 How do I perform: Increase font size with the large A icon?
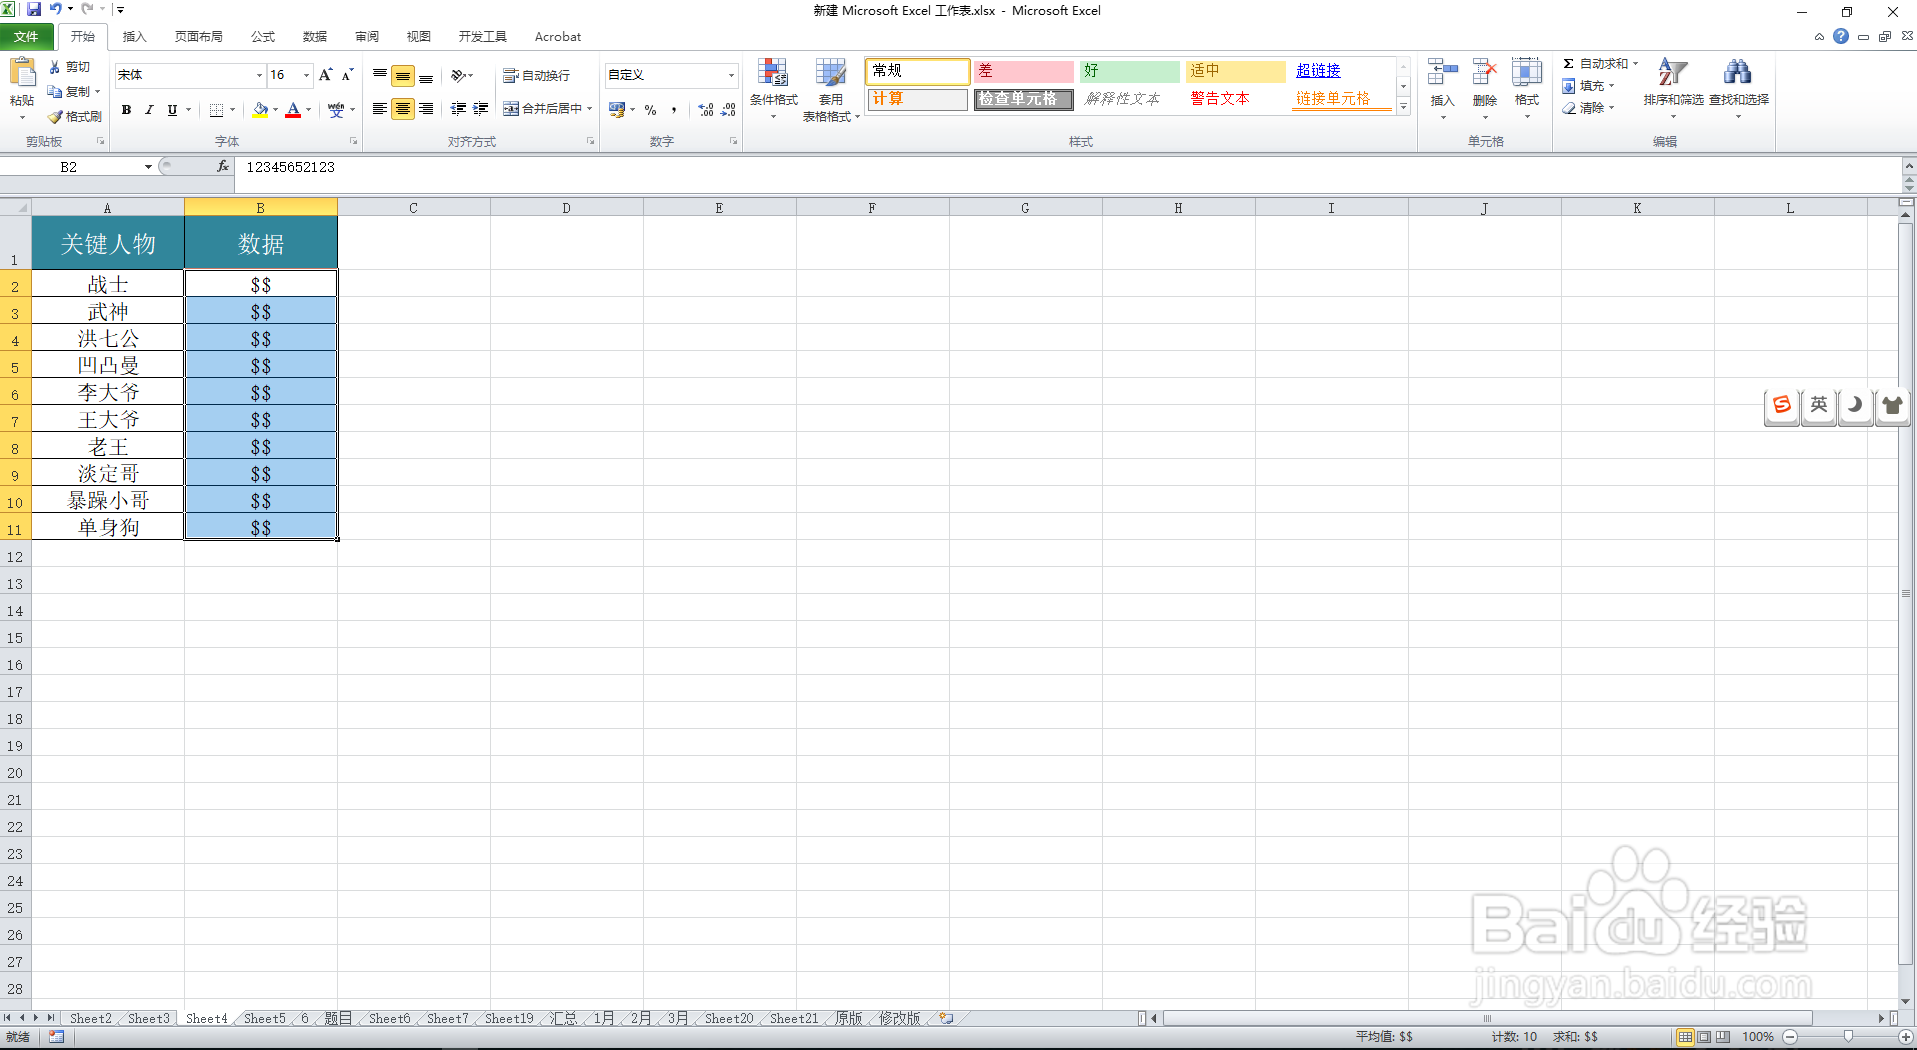(325, 75)
